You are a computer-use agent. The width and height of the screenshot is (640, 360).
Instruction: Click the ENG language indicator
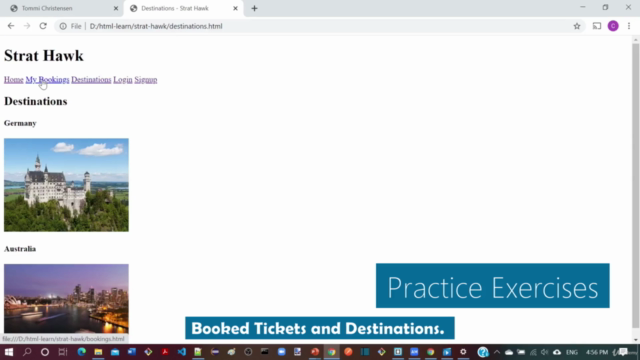(572, 352)
